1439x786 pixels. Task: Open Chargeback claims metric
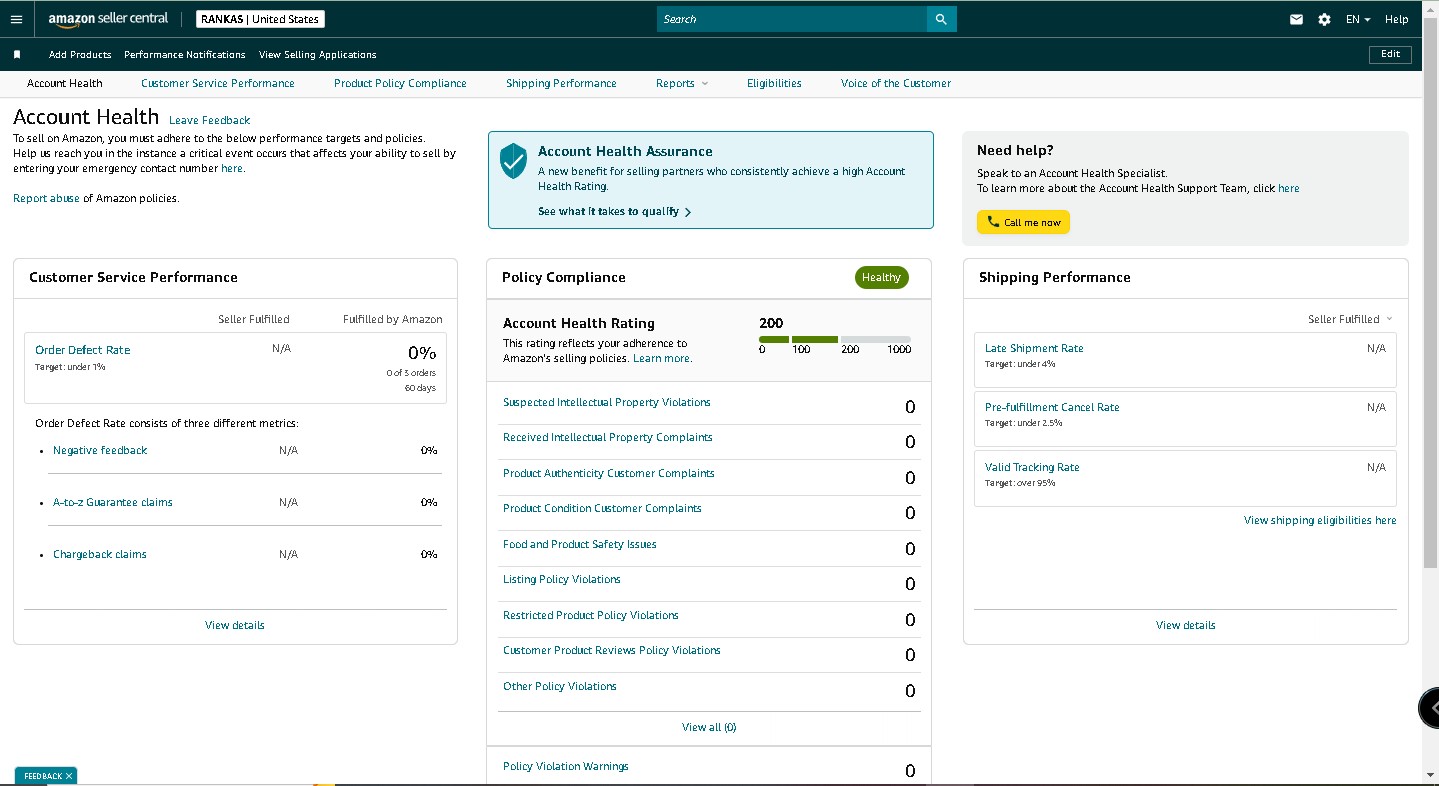click(x=100, y=554)
